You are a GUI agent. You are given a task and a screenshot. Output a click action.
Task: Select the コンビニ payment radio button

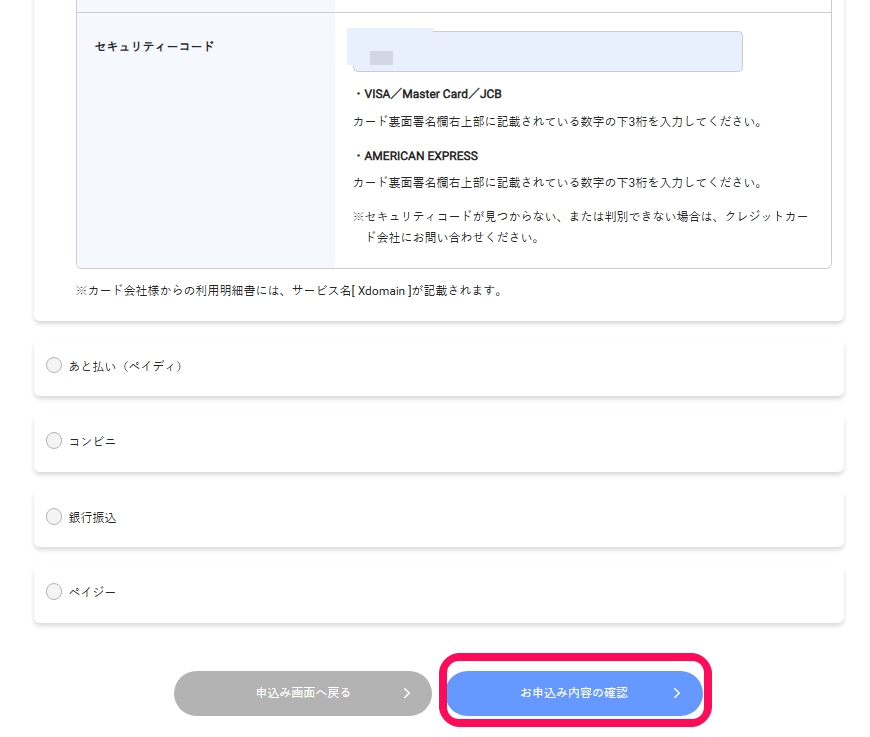pos(54,440)
